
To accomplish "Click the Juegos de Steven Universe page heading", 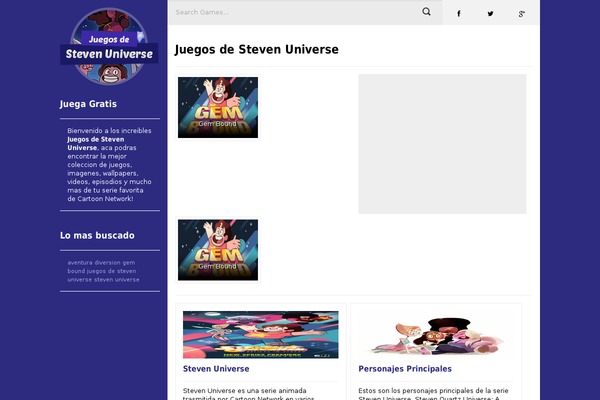I will pyautogui.click(x=256, y=50).
